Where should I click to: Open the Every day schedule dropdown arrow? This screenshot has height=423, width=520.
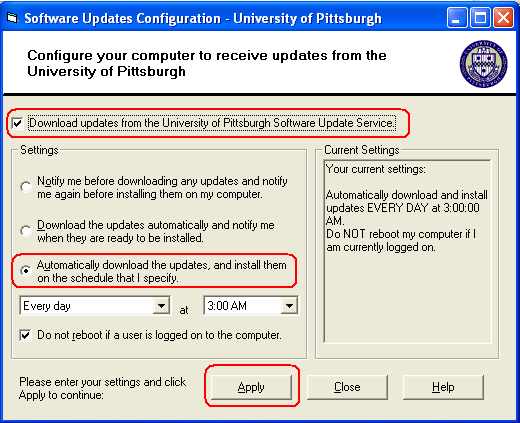[x=161, y=306]
